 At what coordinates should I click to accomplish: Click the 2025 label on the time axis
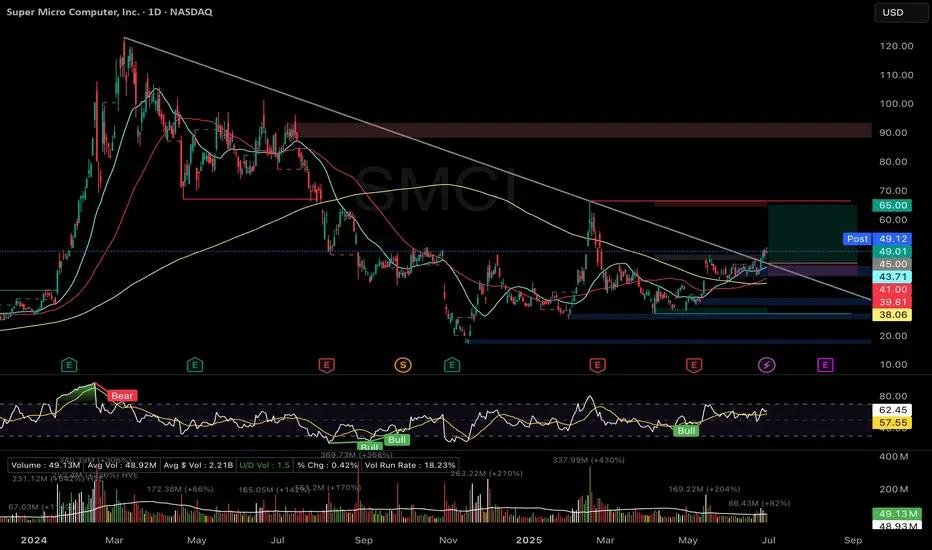[528, 540]
